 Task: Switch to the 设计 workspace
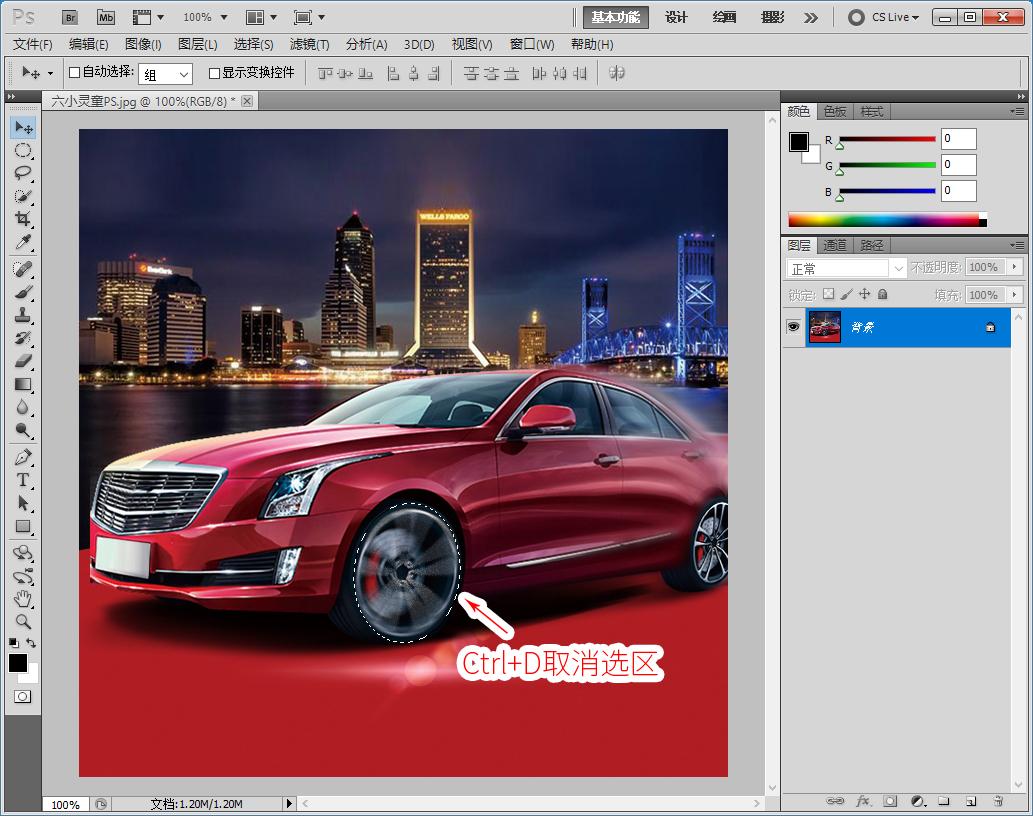pos(676,17)
